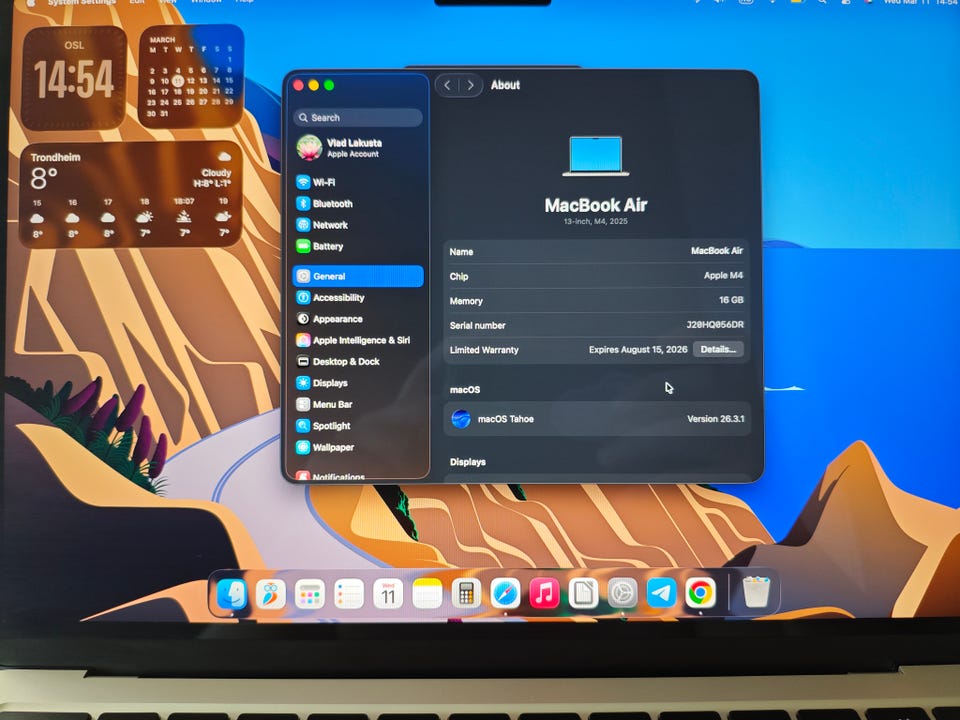The height and width of the screenshot is (720, 960).
Task: Click serial number J20HQ056DR
Action: click(714, 324)
